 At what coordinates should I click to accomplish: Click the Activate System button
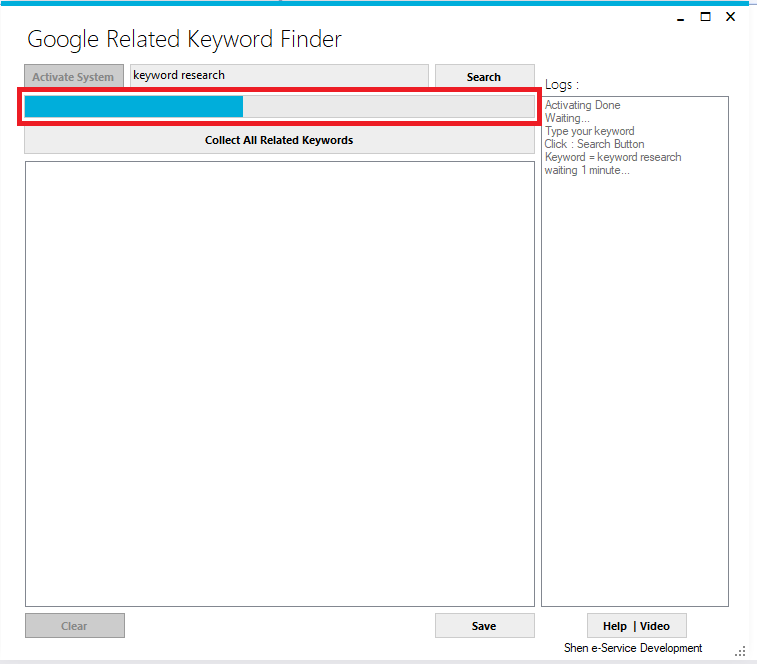tap(74, 77)
